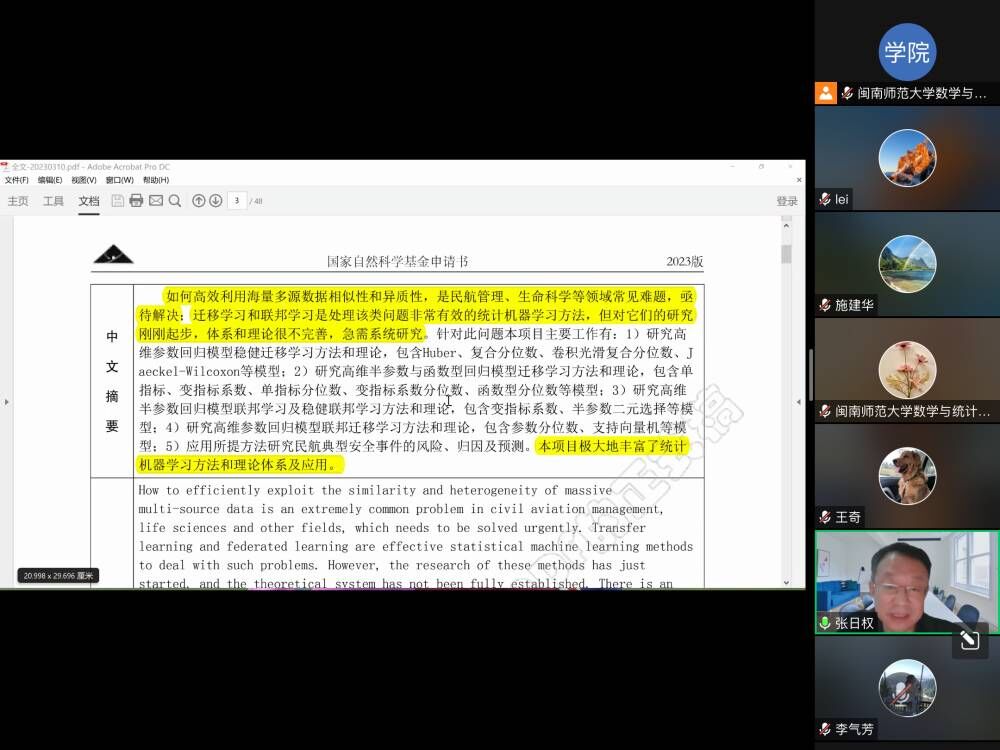Click the 登录 link
Image resolution: width=1000 pixels, height=750 pixels.
[x=786, y=200]
